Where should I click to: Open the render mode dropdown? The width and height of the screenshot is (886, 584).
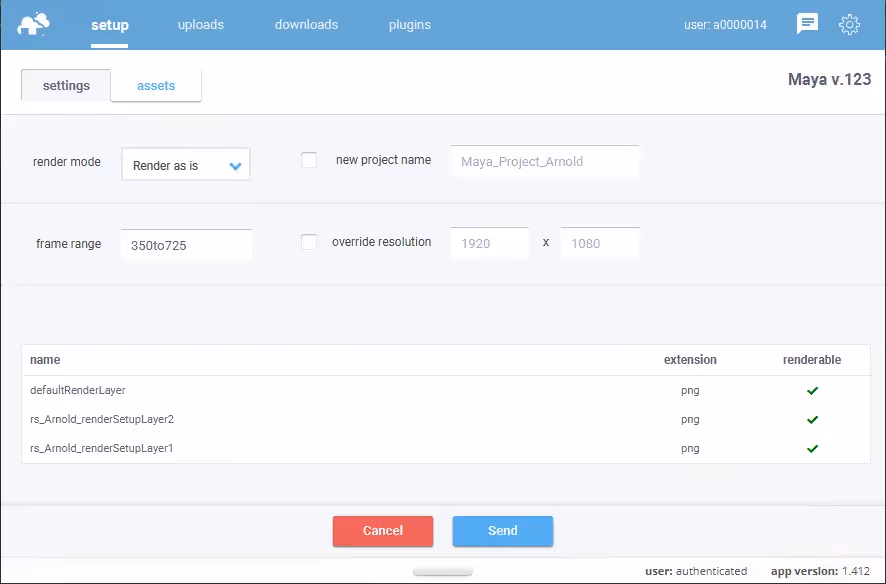186,165
